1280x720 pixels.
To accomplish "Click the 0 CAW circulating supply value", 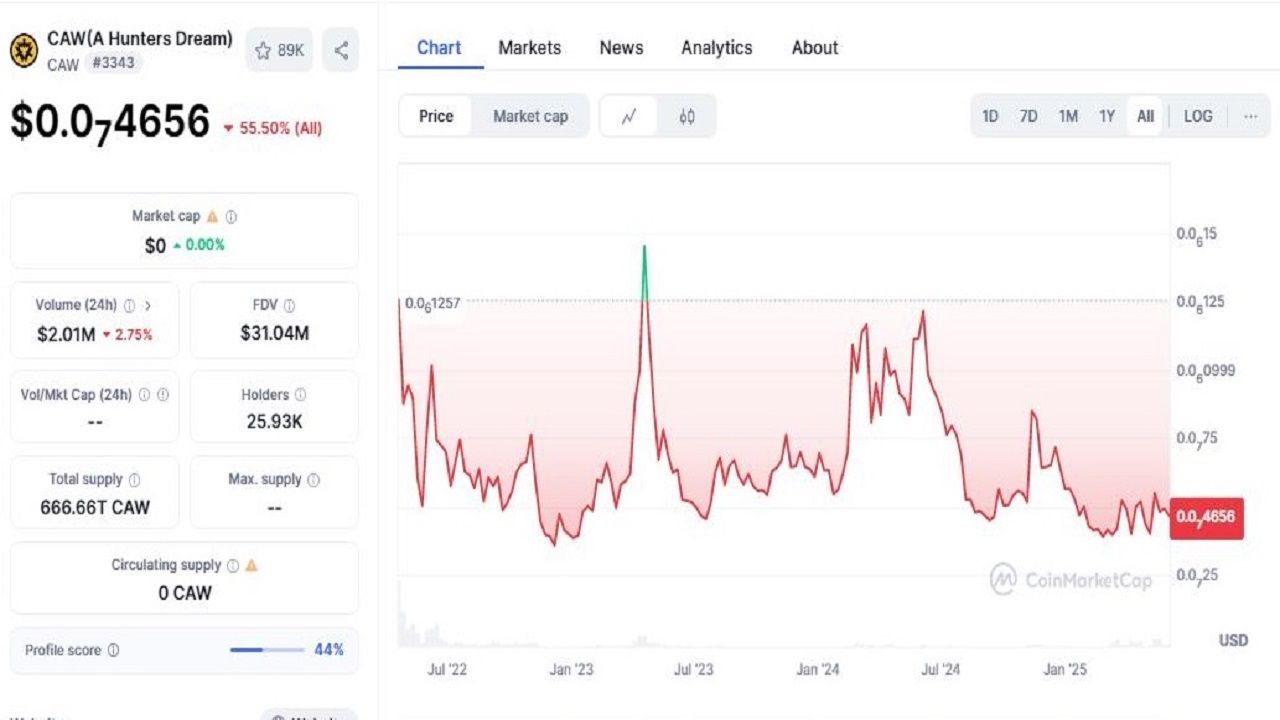I will click(185, 593).
